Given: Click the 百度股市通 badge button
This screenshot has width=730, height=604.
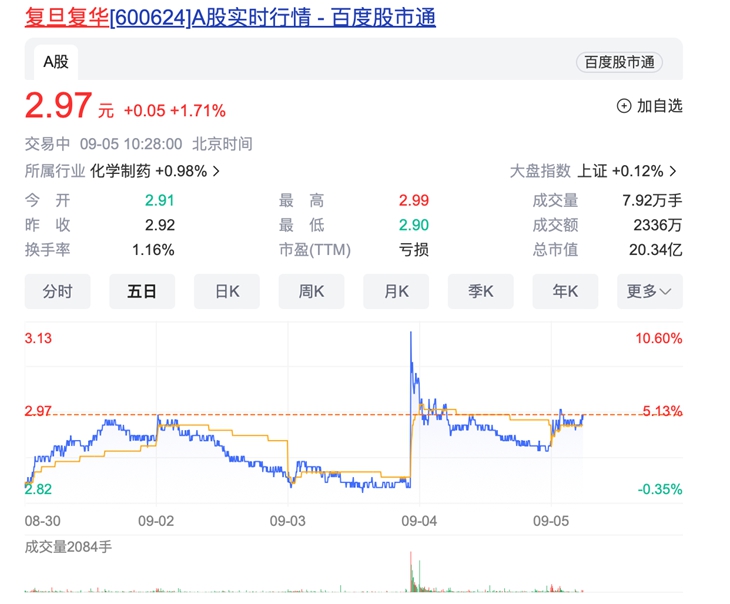Looking at the screenshot, I should coord(619,62).
